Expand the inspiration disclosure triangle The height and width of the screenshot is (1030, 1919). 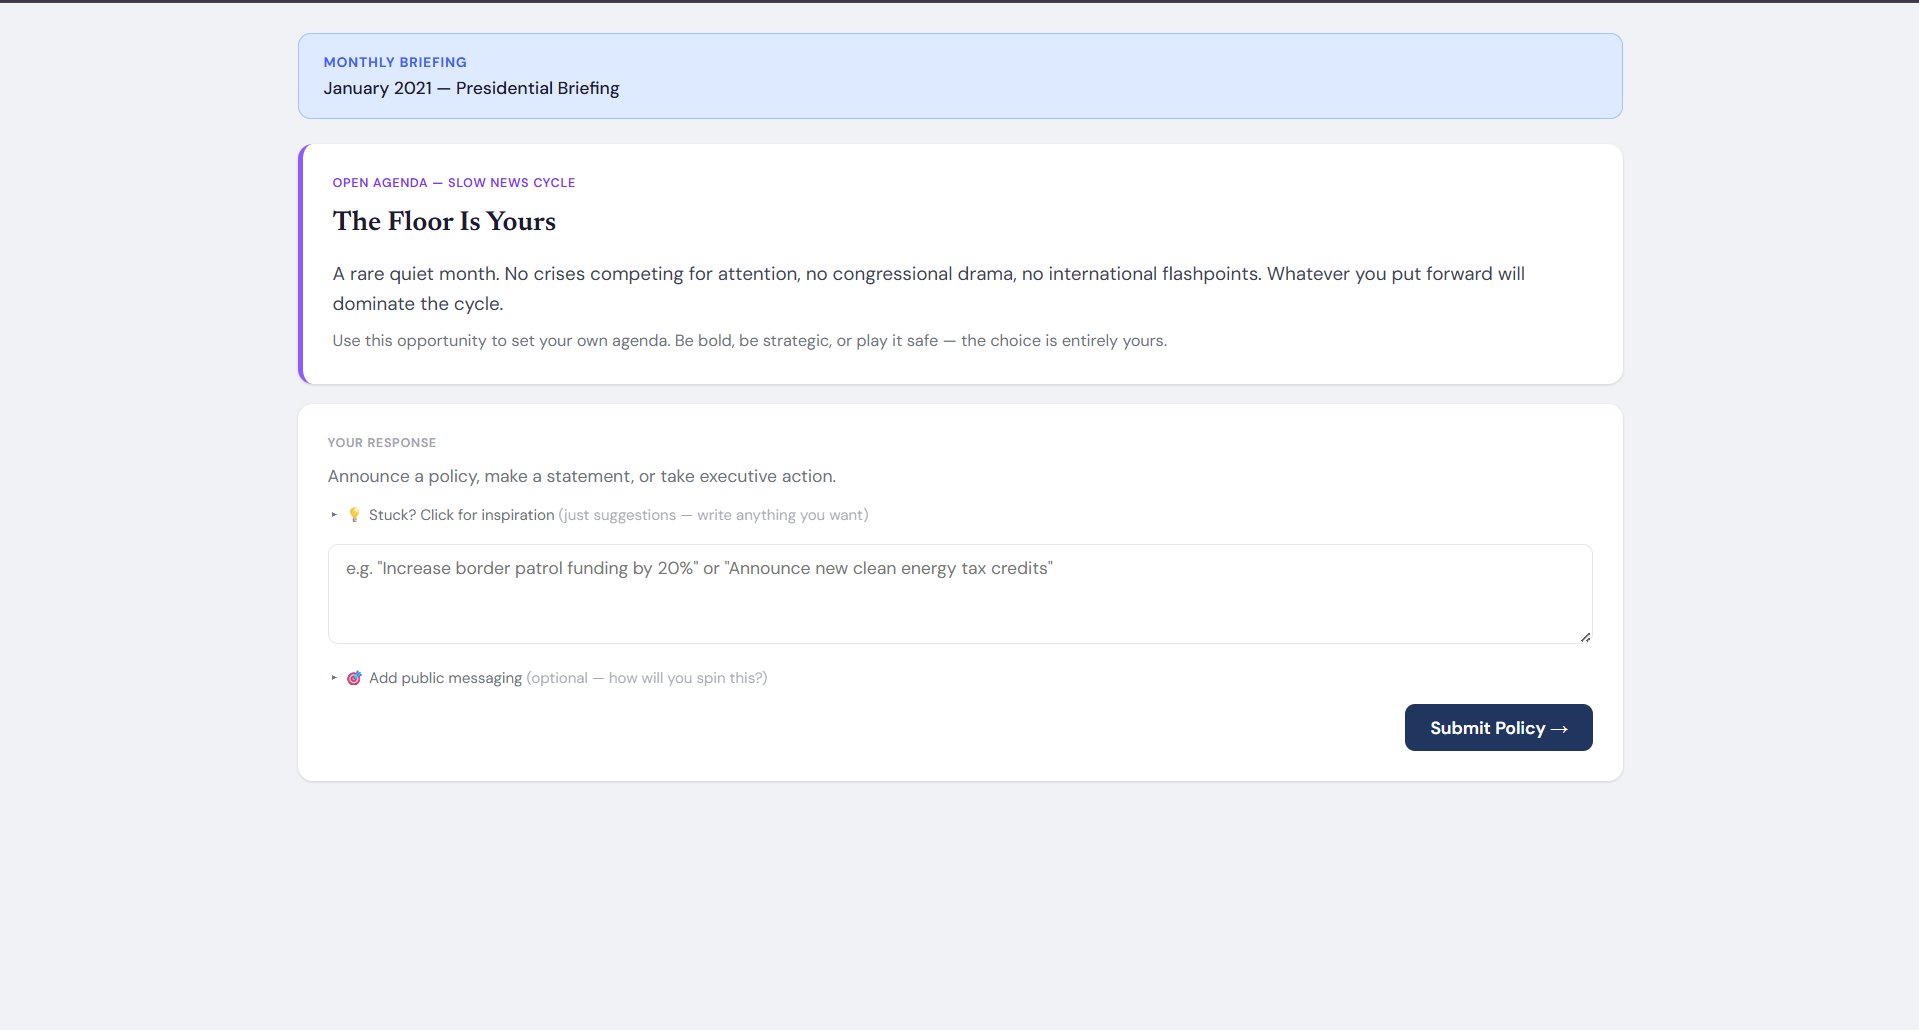pyautogui.click(x=334, y=515)
